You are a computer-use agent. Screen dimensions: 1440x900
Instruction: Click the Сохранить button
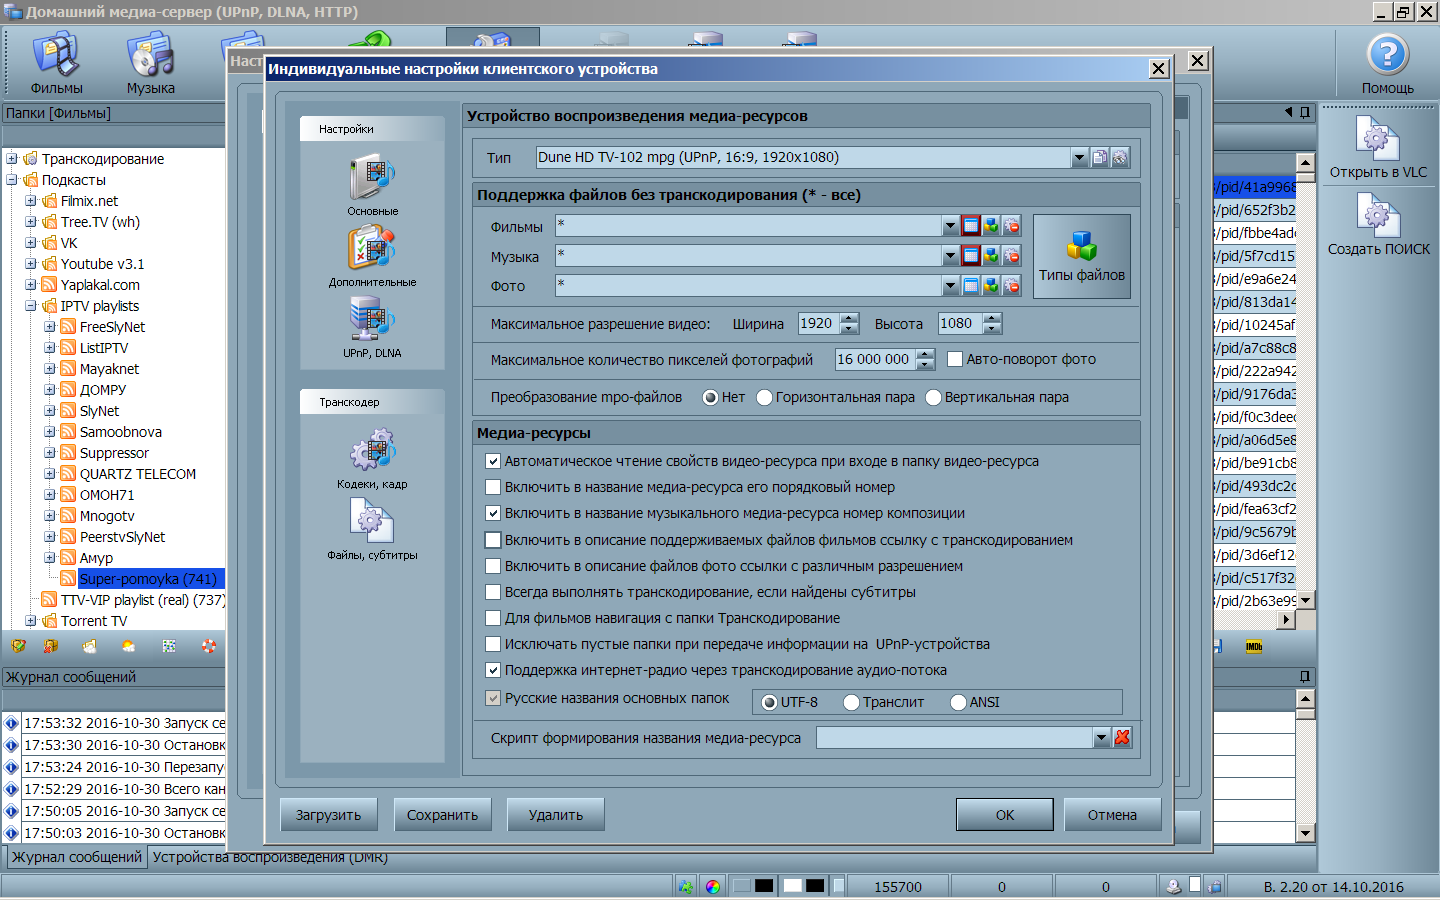(x=442, y=815)
